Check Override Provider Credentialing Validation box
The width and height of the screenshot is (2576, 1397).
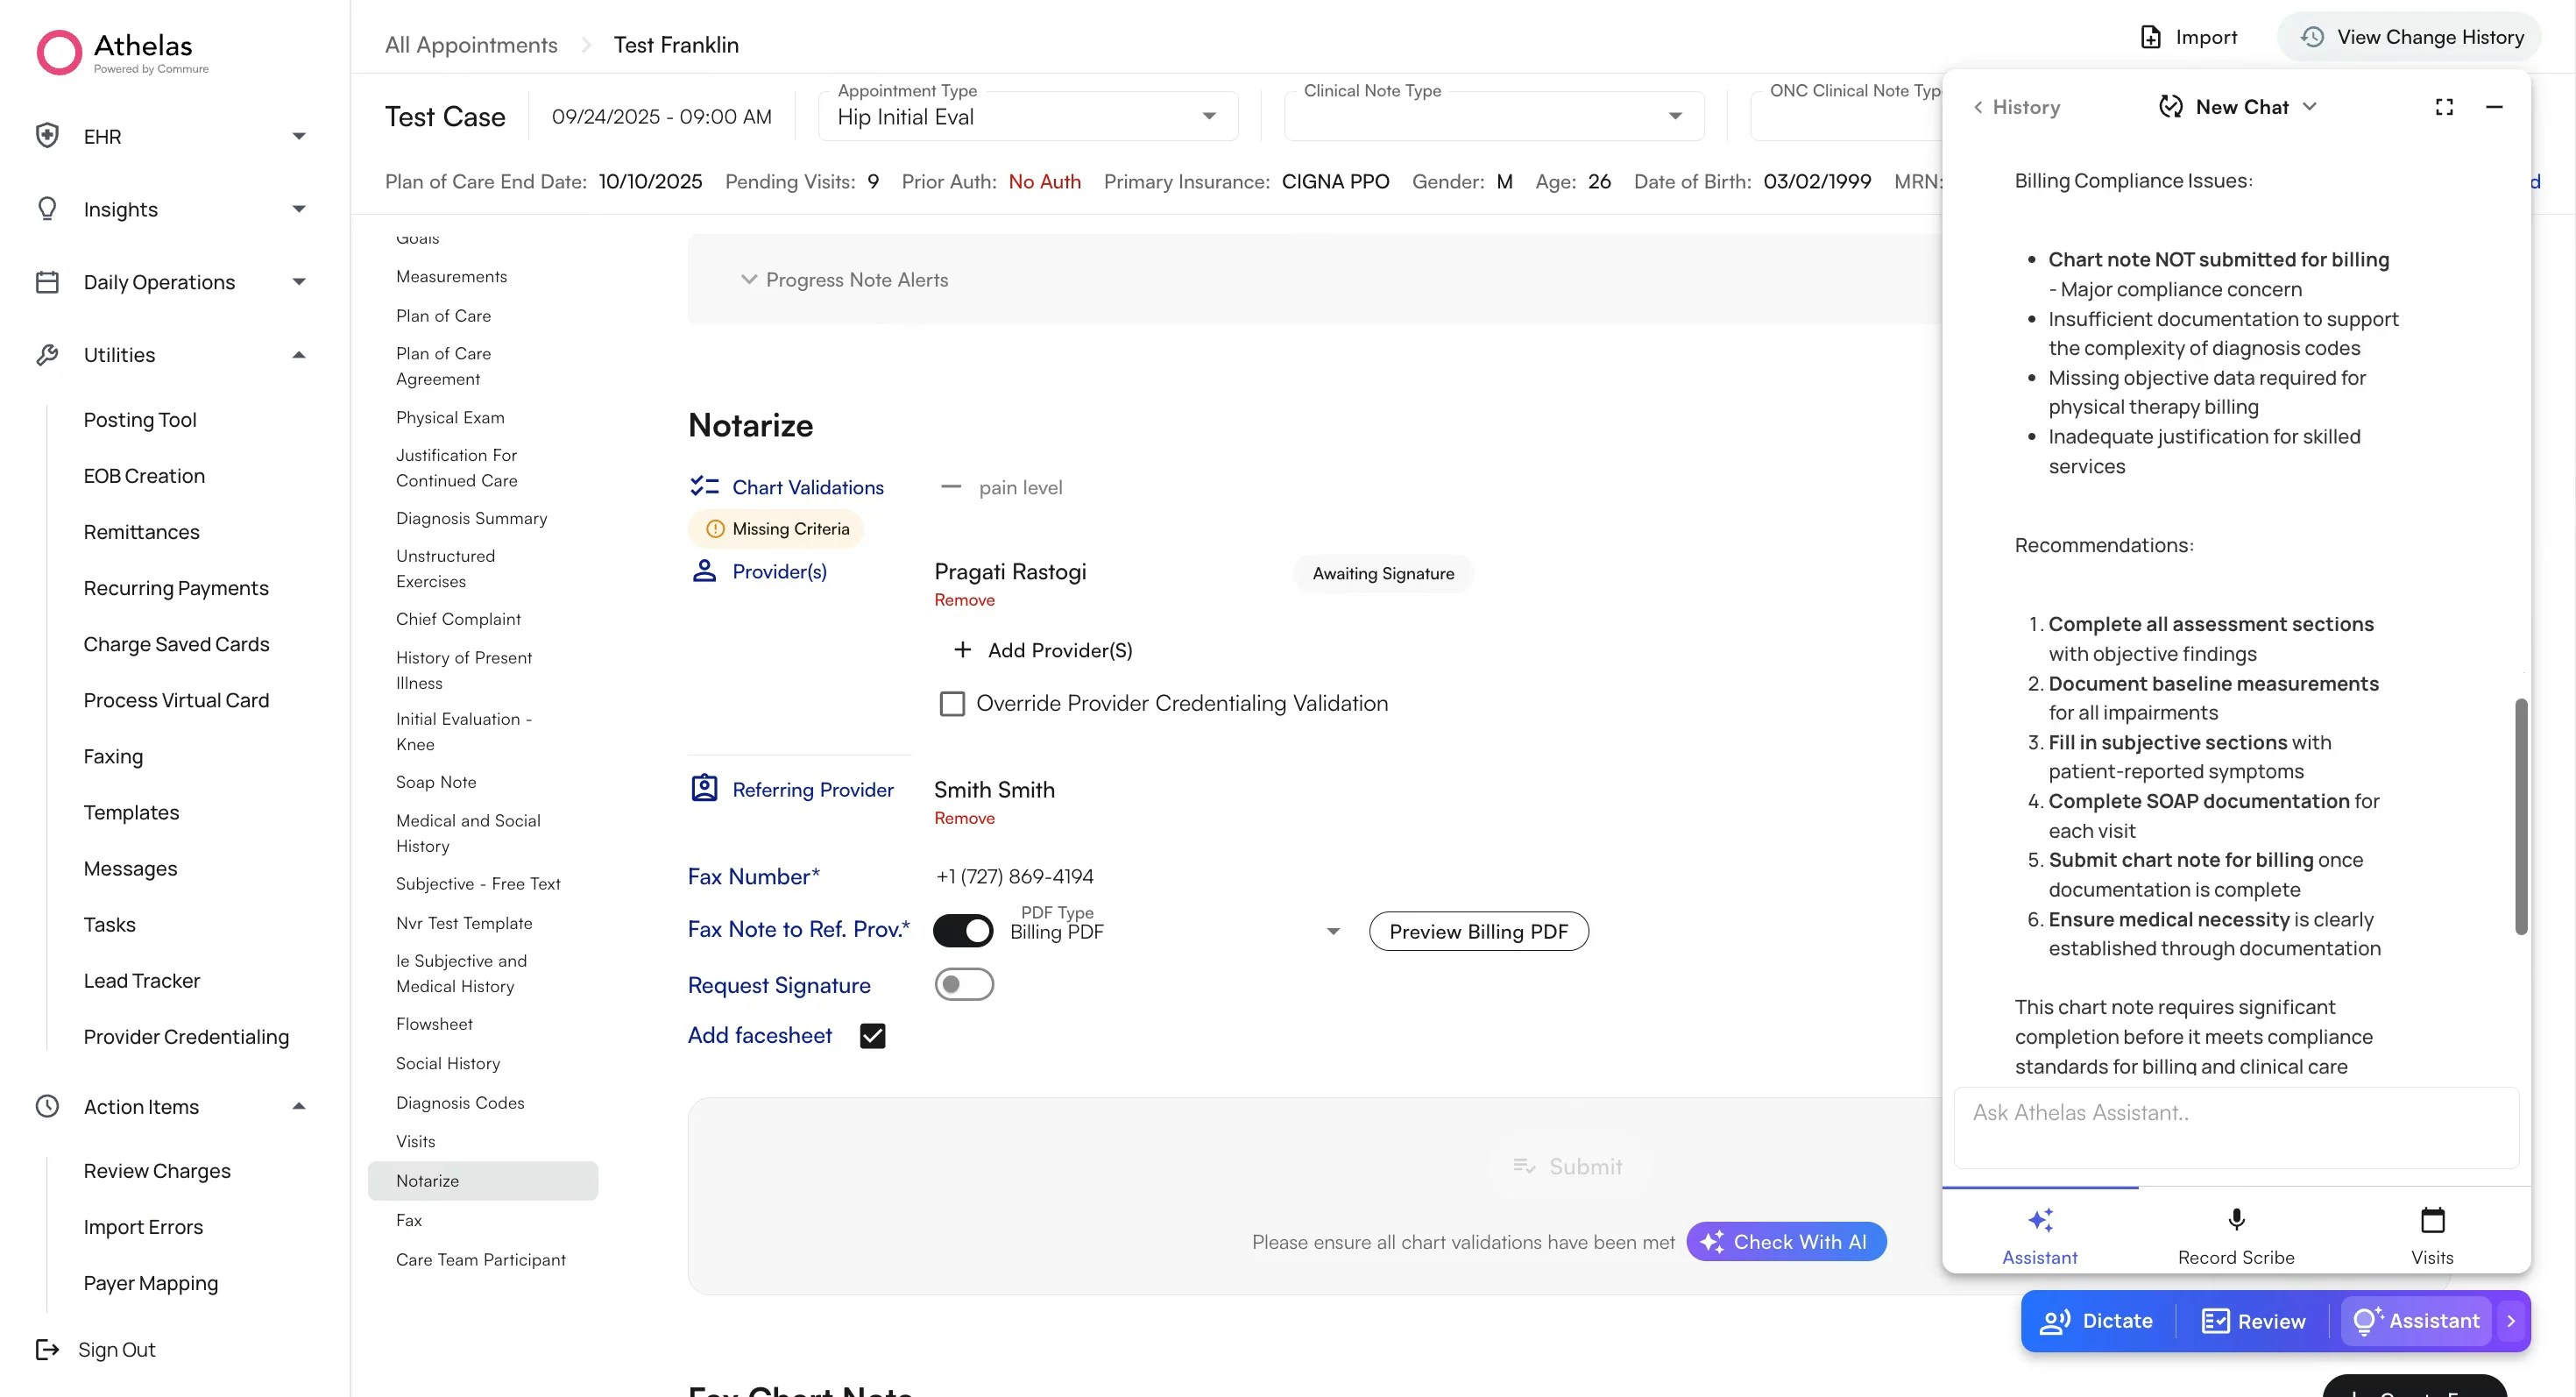pyautogui.click(x=952, y=704)
